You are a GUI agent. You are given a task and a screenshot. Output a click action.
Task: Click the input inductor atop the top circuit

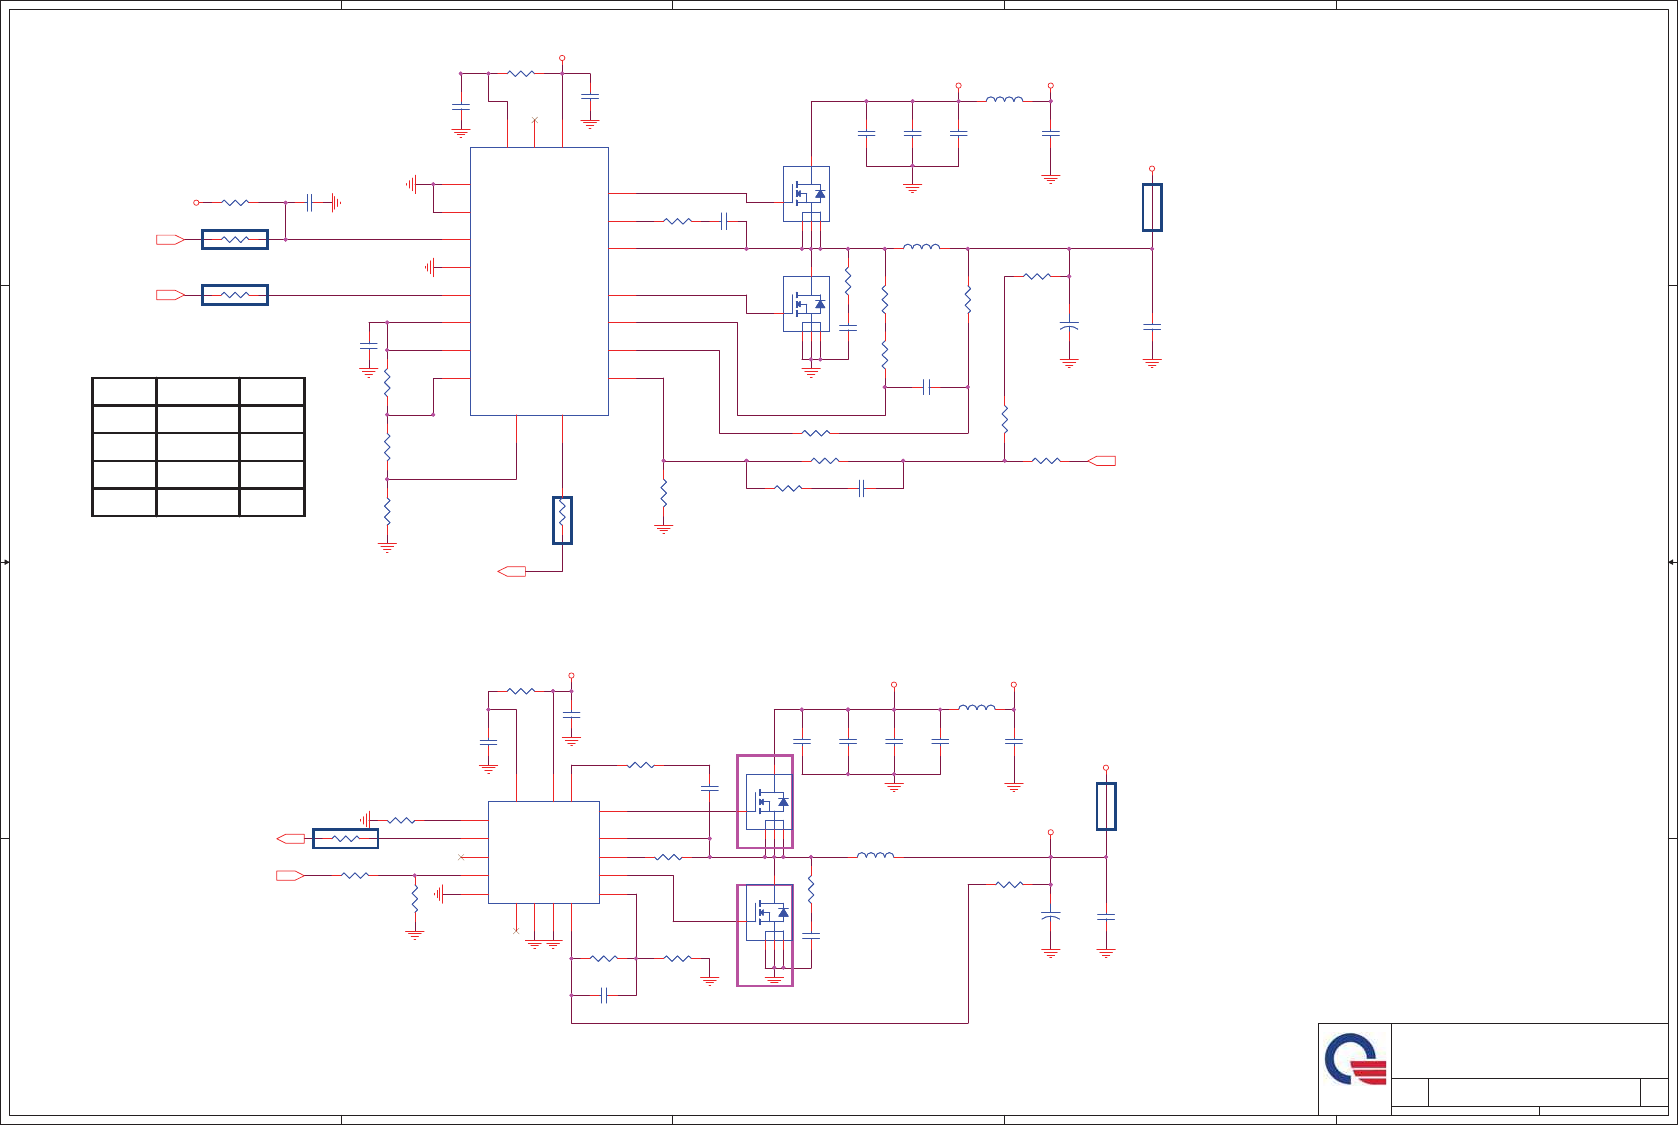click(x=1004, y=99)
